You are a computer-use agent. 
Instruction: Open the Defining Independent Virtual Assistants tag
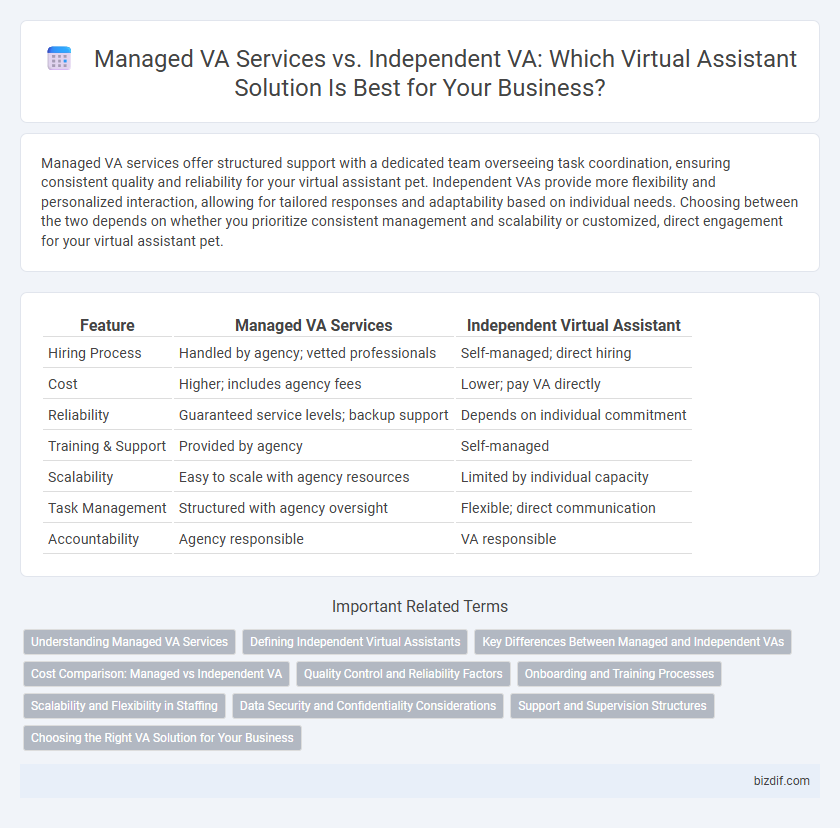coord(355,642)
